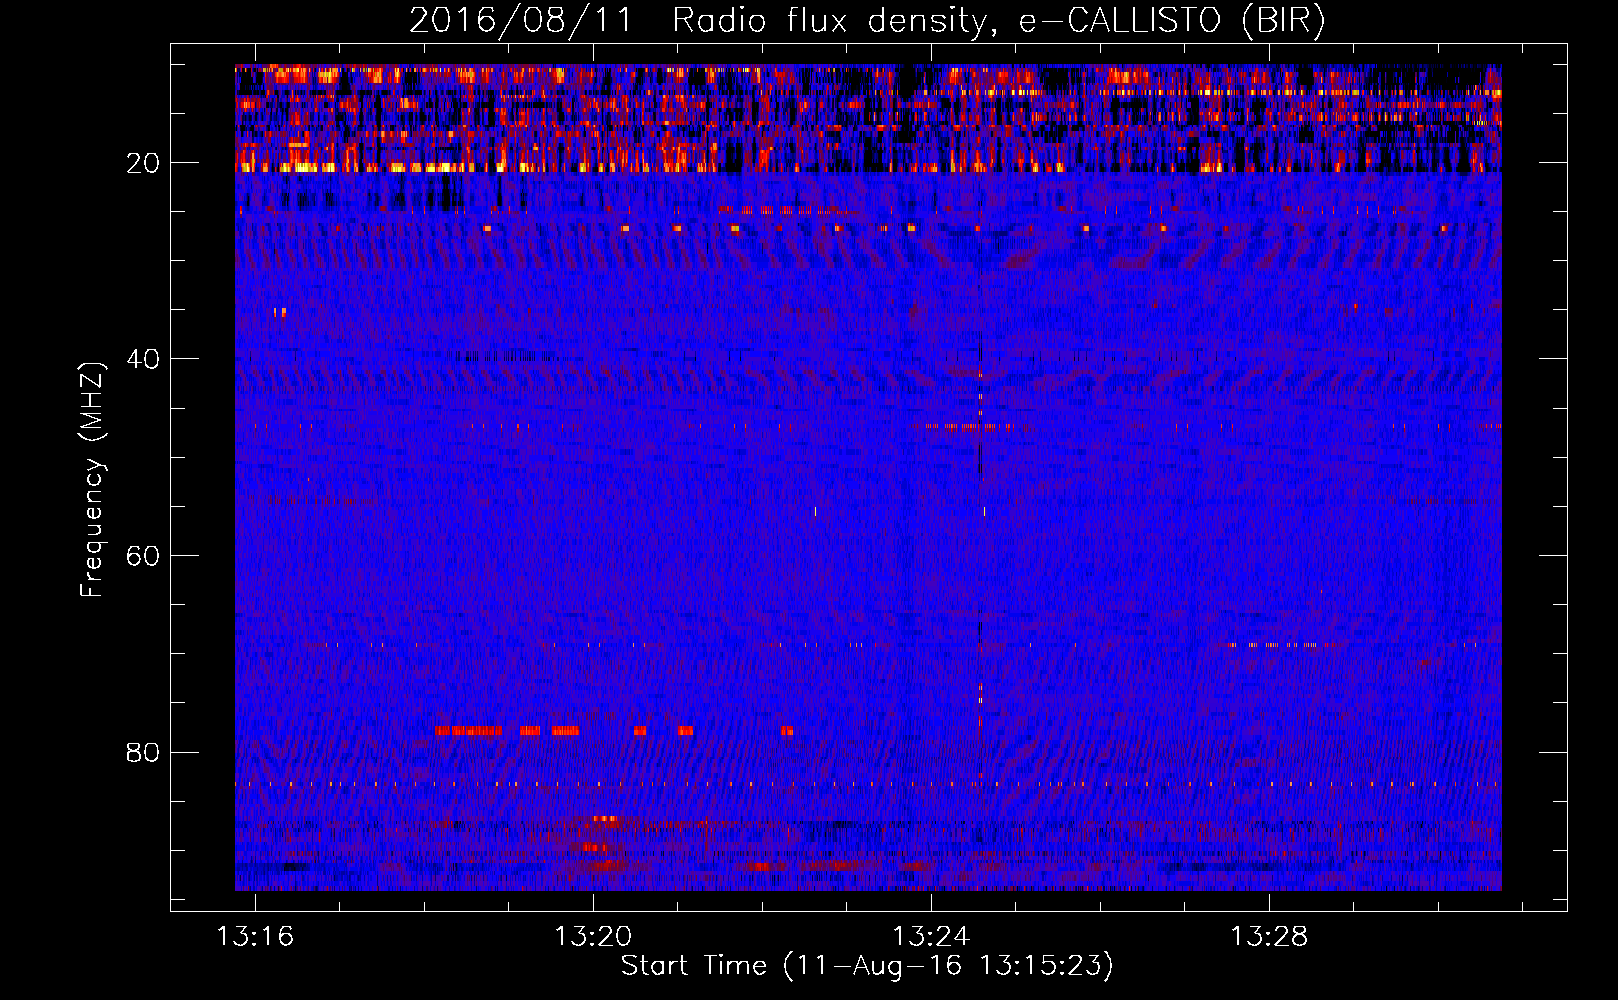Screen dimensions: 1618x1000
Task: Click the "13:16" time tick label
Action: coord(255,937)
